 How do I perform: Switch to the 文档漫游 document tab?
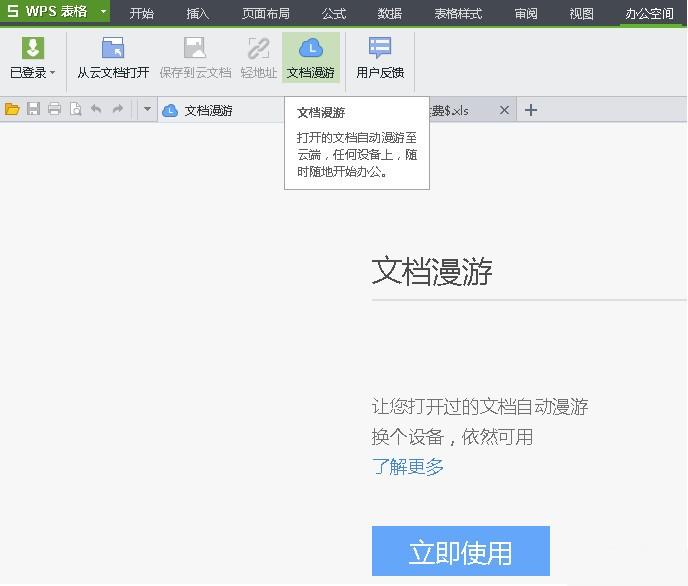click(x=208, y=110)
